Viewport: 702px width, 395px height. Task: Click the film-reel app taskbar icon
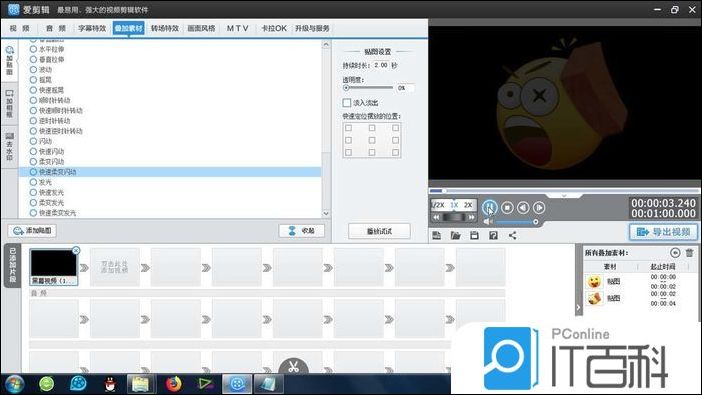(x=78, y=384)
